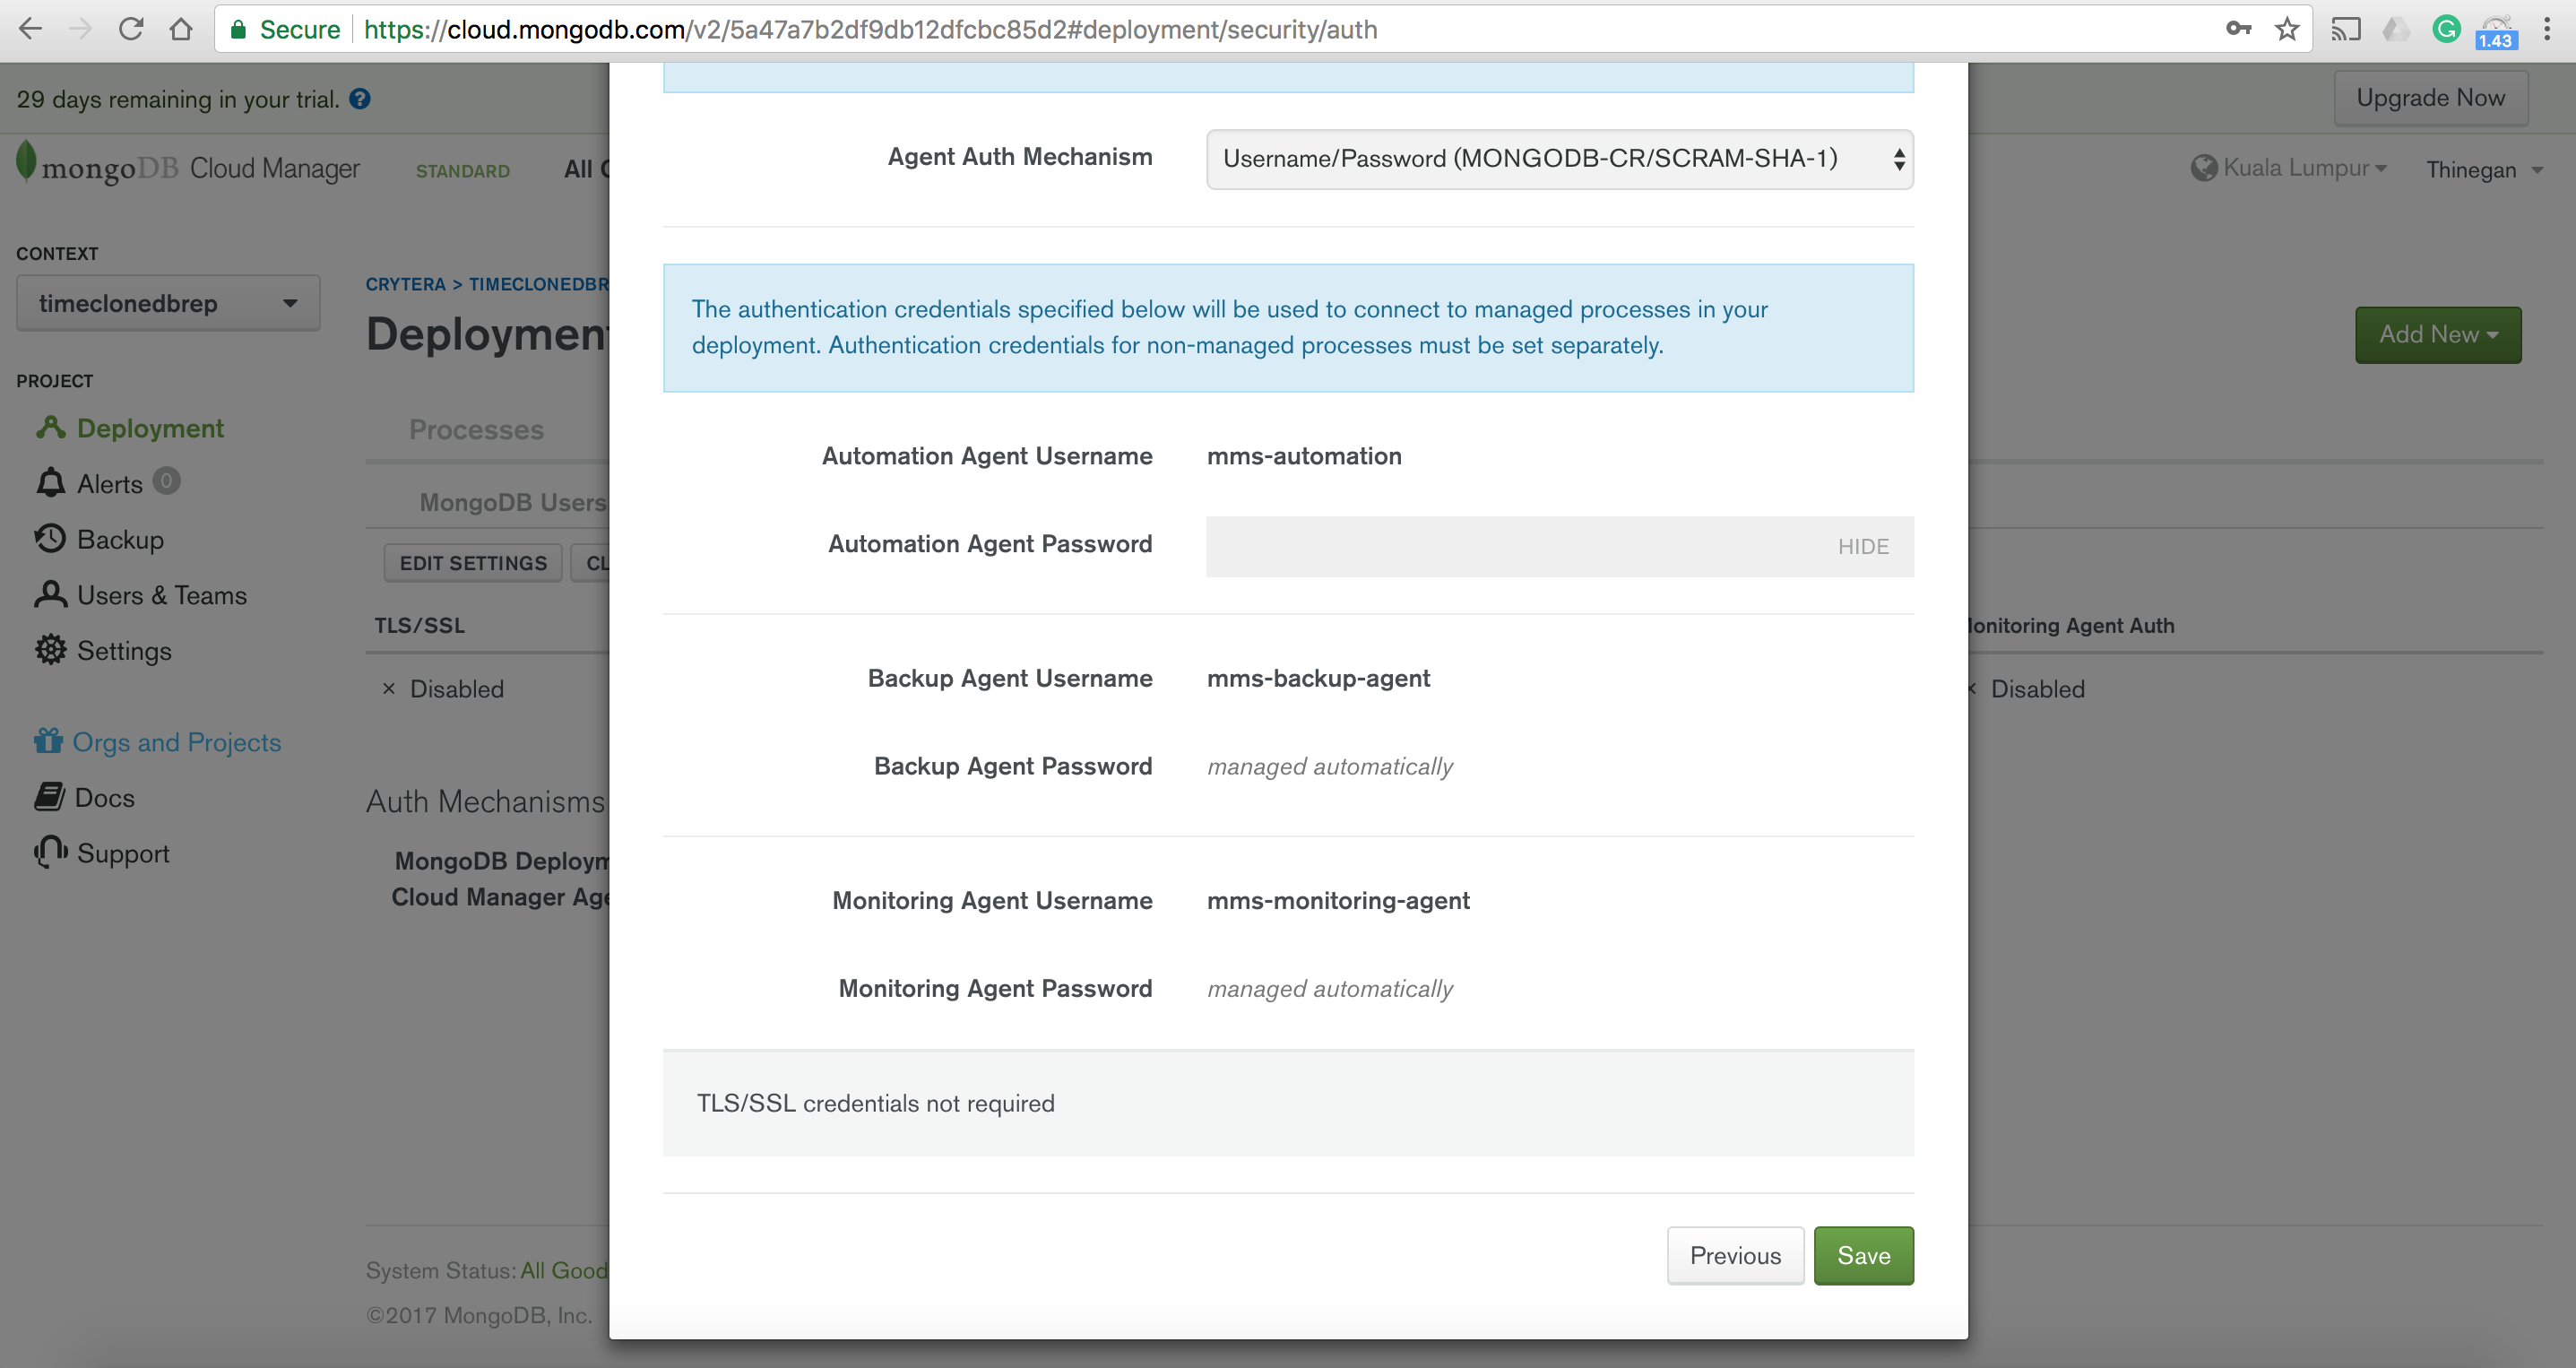Expand the timeclonedbrep context dropdown
This screenshot has height=1368, width=2576.
(x=168, y=303)
